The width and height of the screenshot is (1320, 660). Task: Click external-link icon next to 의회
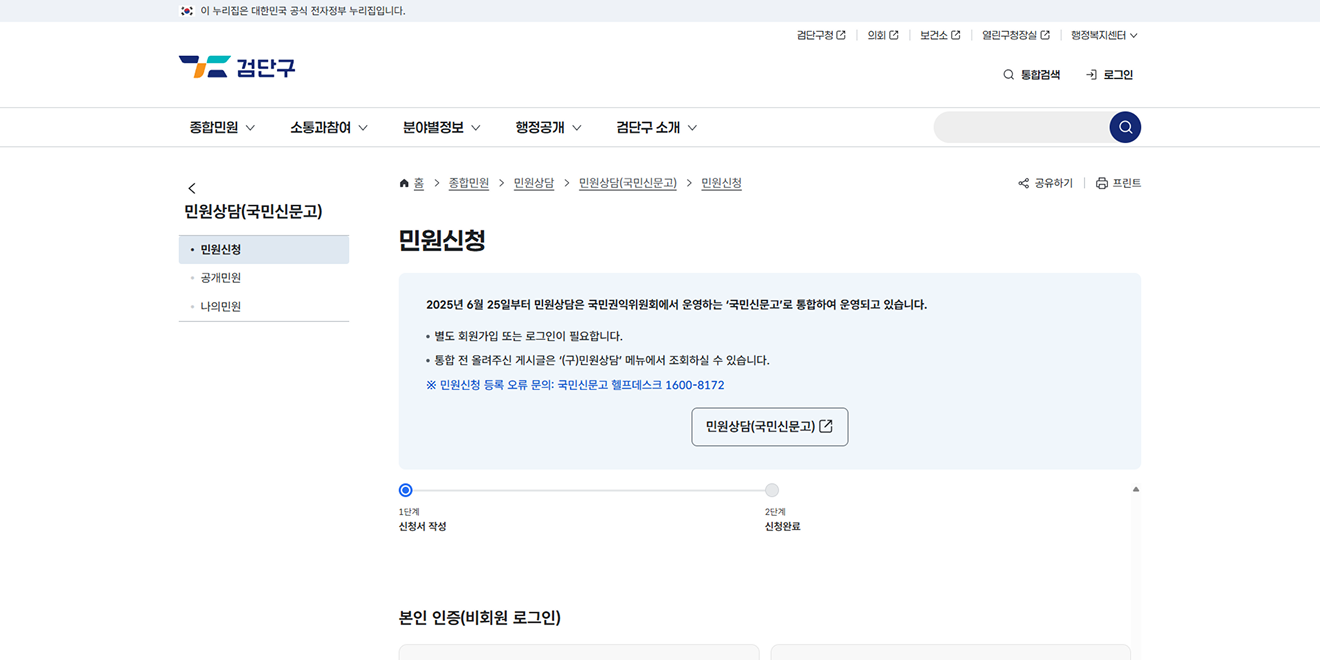(x=894, y=35)
